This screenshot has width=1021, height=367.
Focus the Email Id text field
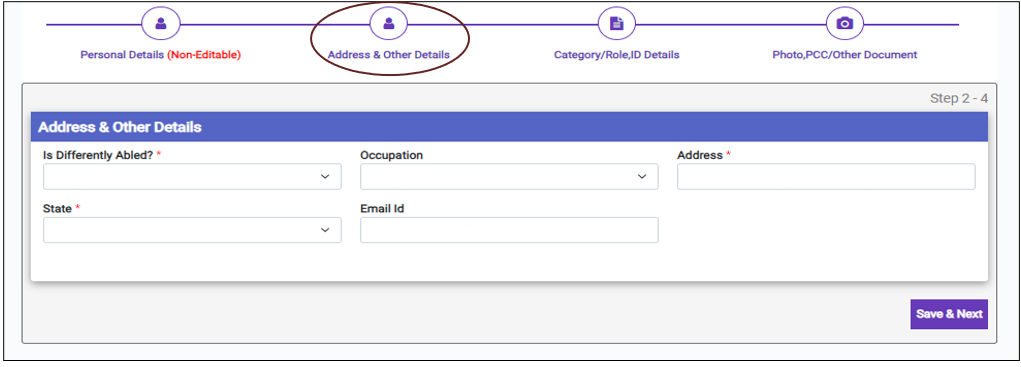(509, 230)
